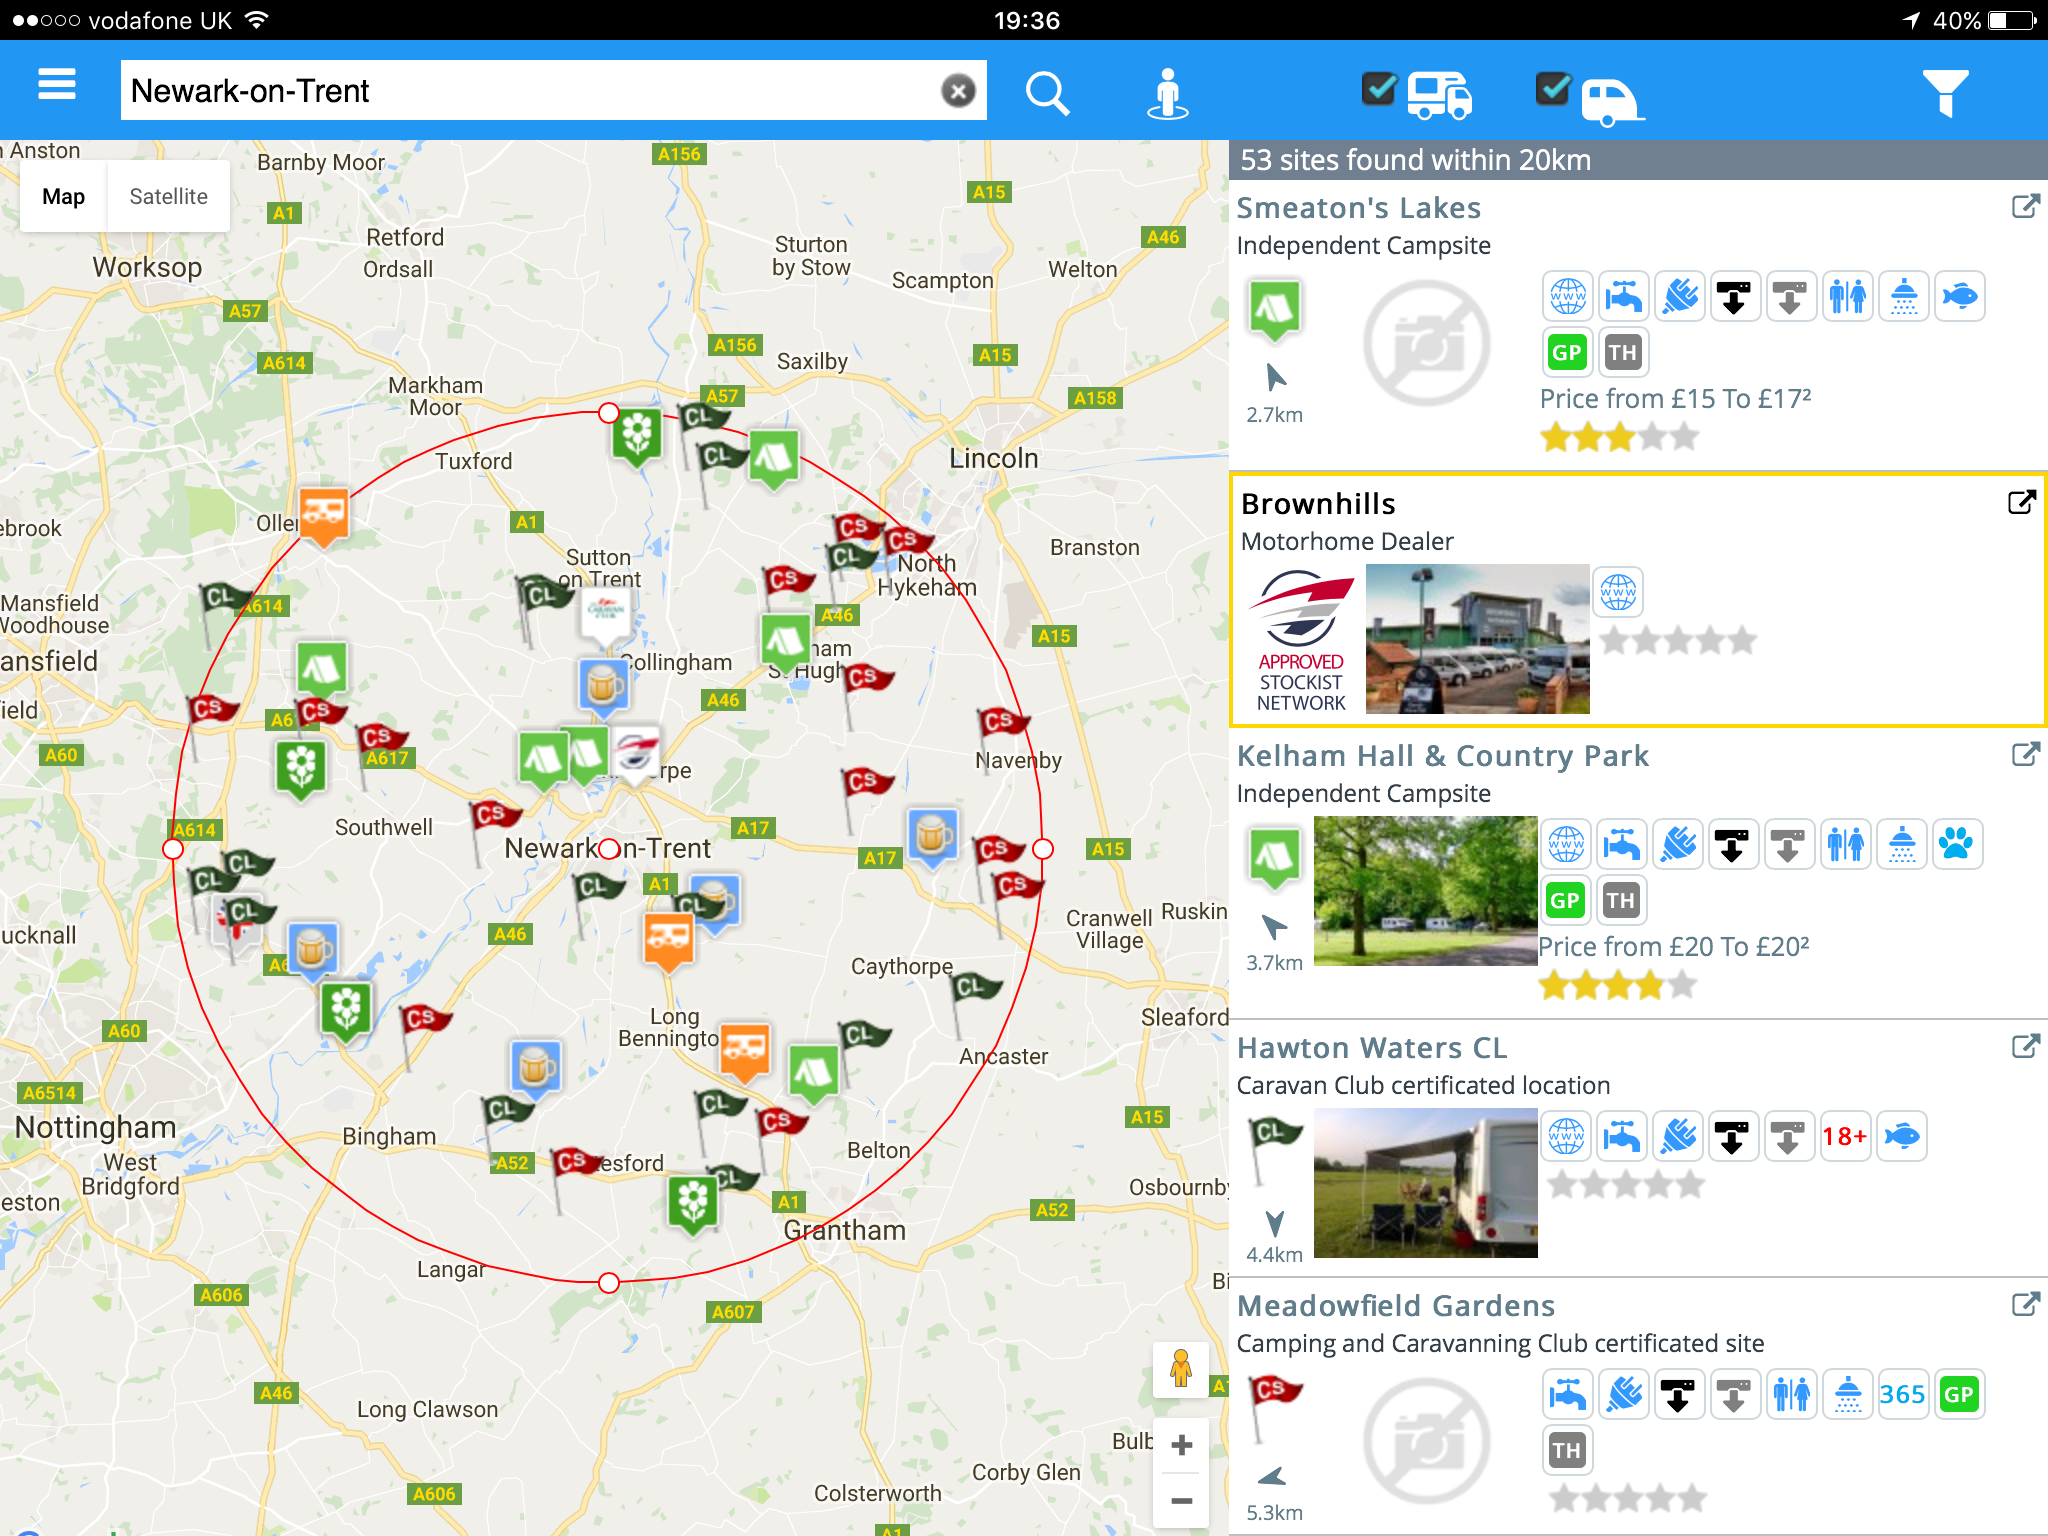Zoom out of the map
This screenshot has width=2048, height=1536.
tap(1181, 1500)
